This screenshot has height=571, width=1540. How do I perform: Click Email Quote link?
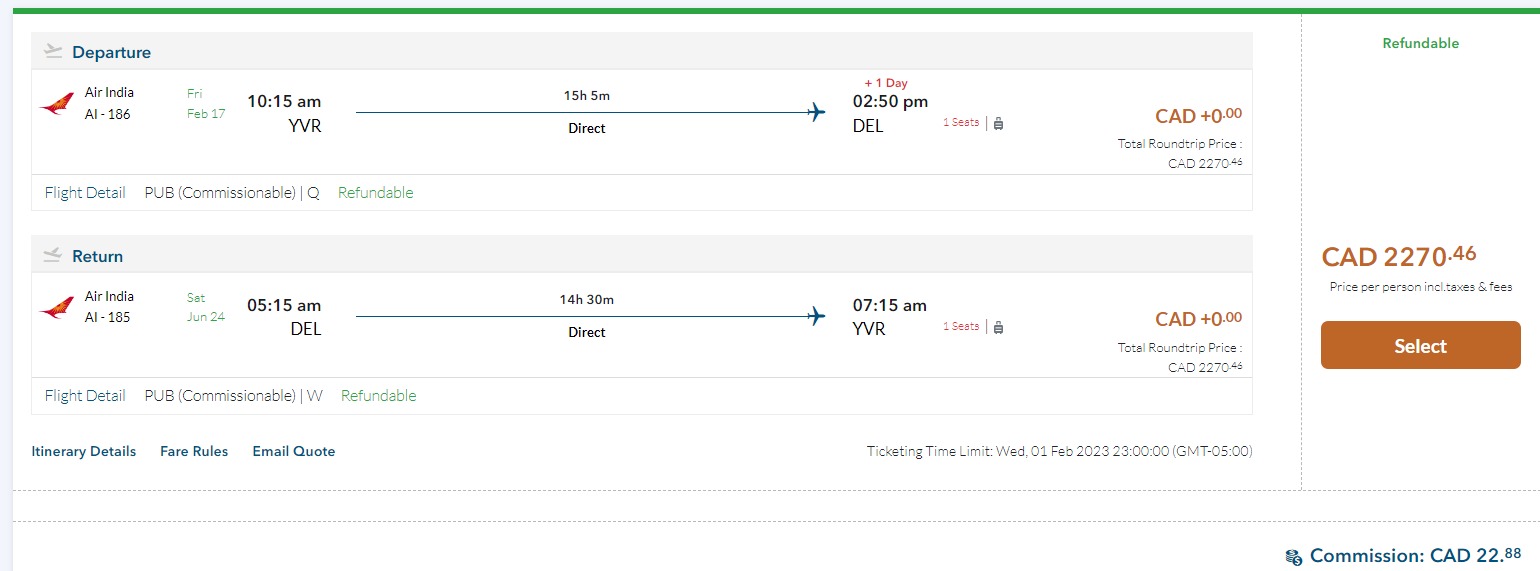(294, 451)
